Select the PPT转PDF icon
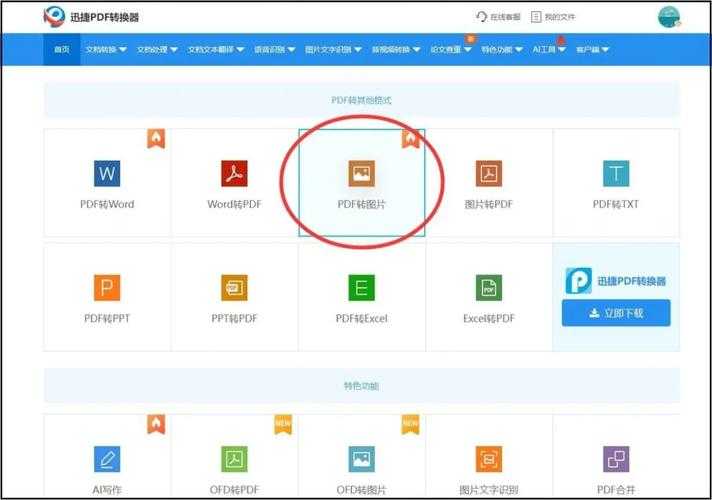The image size is (712, 500). click(x=234, y=287)
